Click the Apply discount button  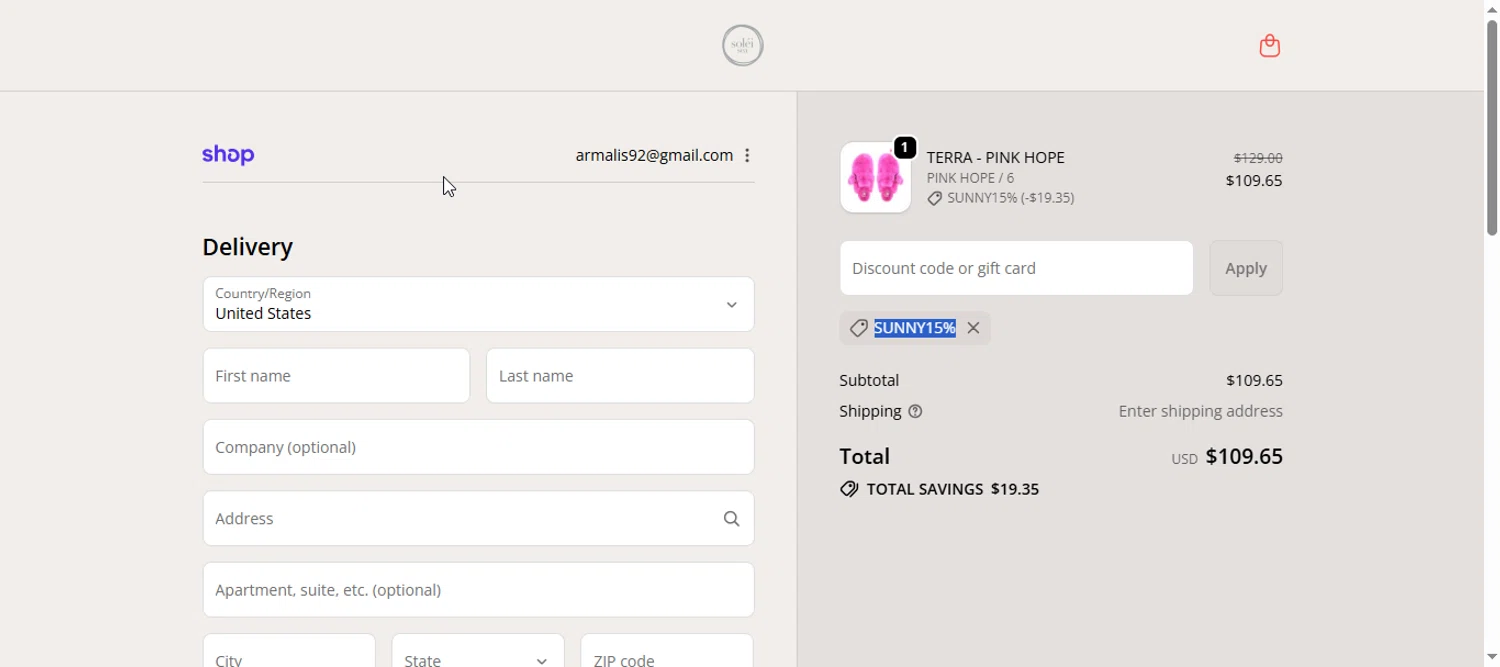1246,268
